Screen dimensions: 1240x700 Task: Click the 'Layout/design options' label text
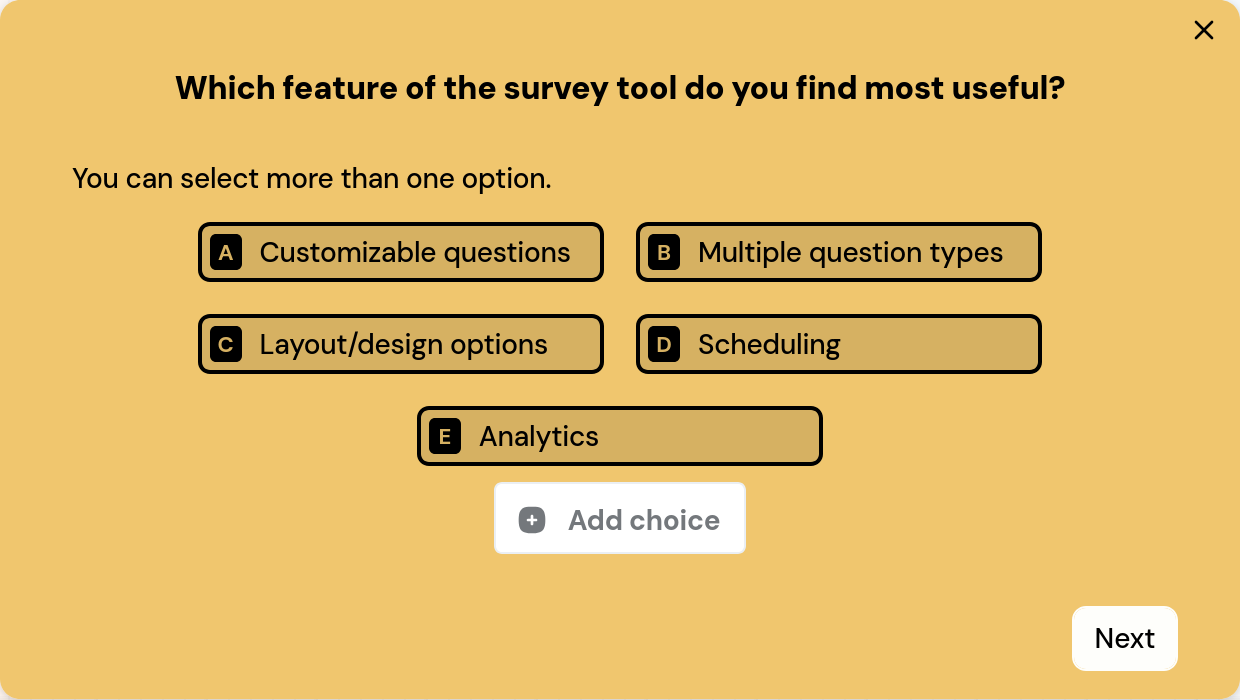(x=404, y=345)
